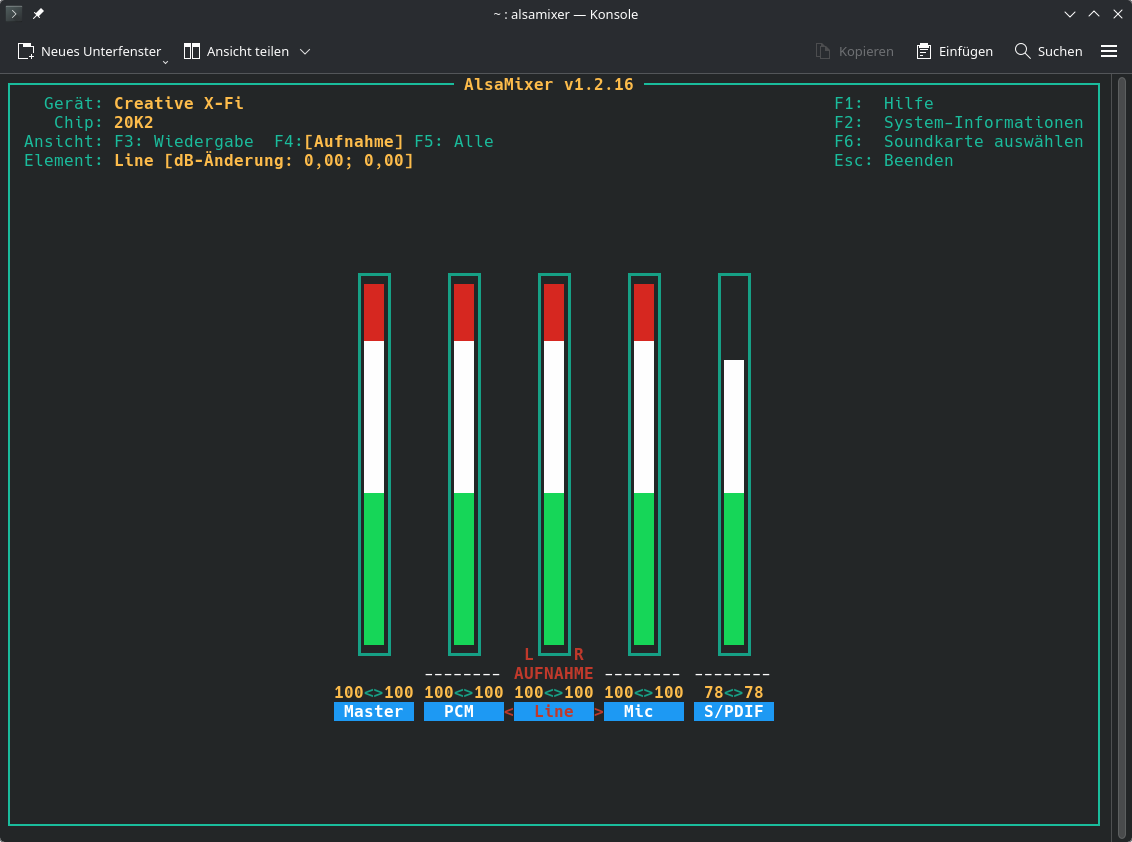Switch to the F5: Alle view
Screen dimensions: 1132x842
(453, 142)
